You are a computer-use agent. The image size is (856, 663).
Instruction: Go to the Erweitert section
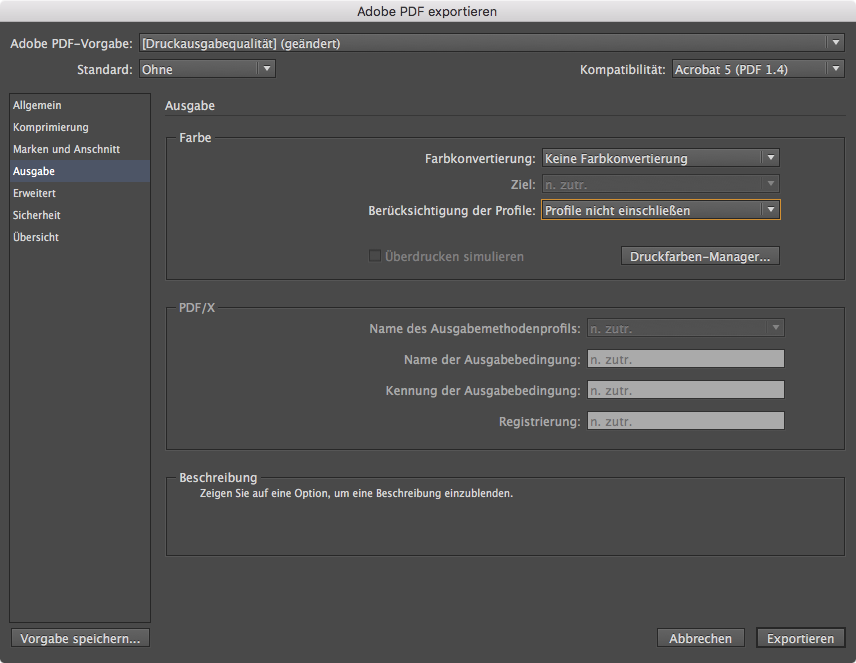coord(80,193)
